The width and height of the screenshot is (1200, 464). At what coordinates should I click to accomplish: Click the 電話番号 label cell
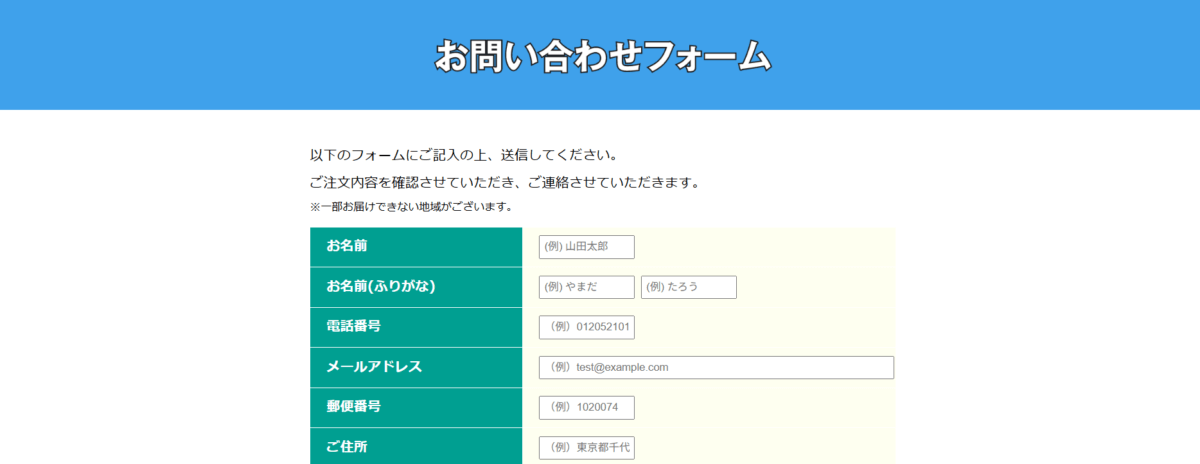pos(353,326)
